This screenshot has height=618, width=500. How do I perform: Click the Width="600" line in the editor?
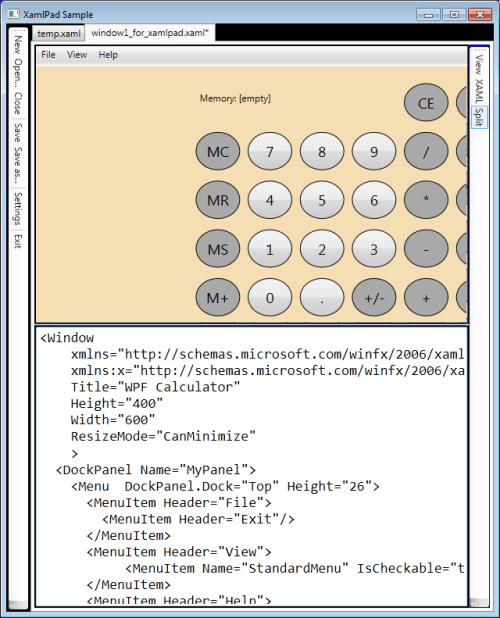coord(113,420)
